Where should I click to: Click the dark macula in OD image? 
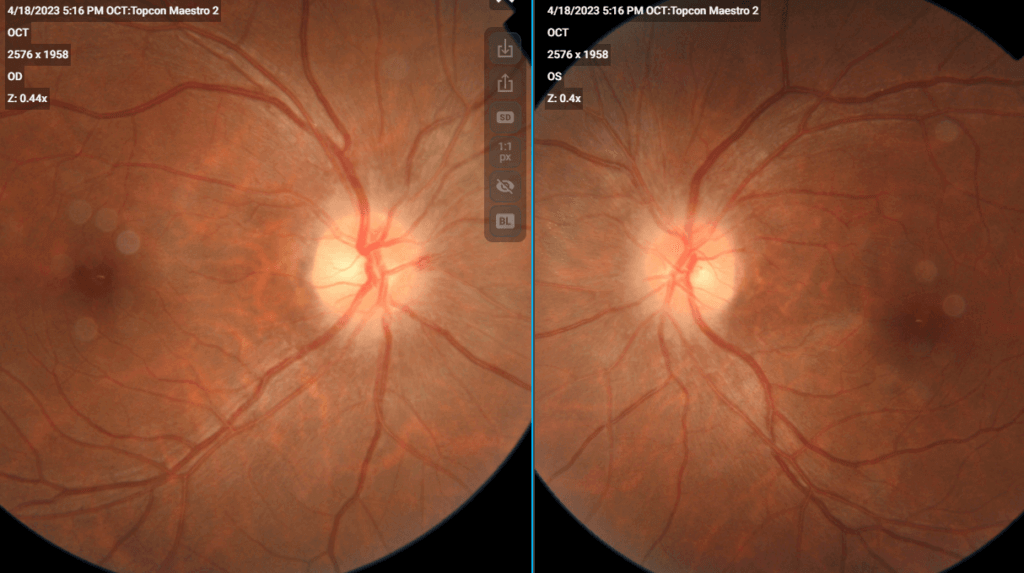pyautogui.click(x=97, y=280)
